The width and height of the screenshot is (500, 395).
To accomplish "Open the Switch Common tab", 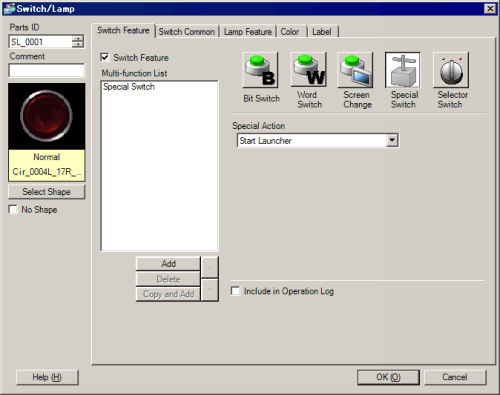I will (x=187, y=32).
